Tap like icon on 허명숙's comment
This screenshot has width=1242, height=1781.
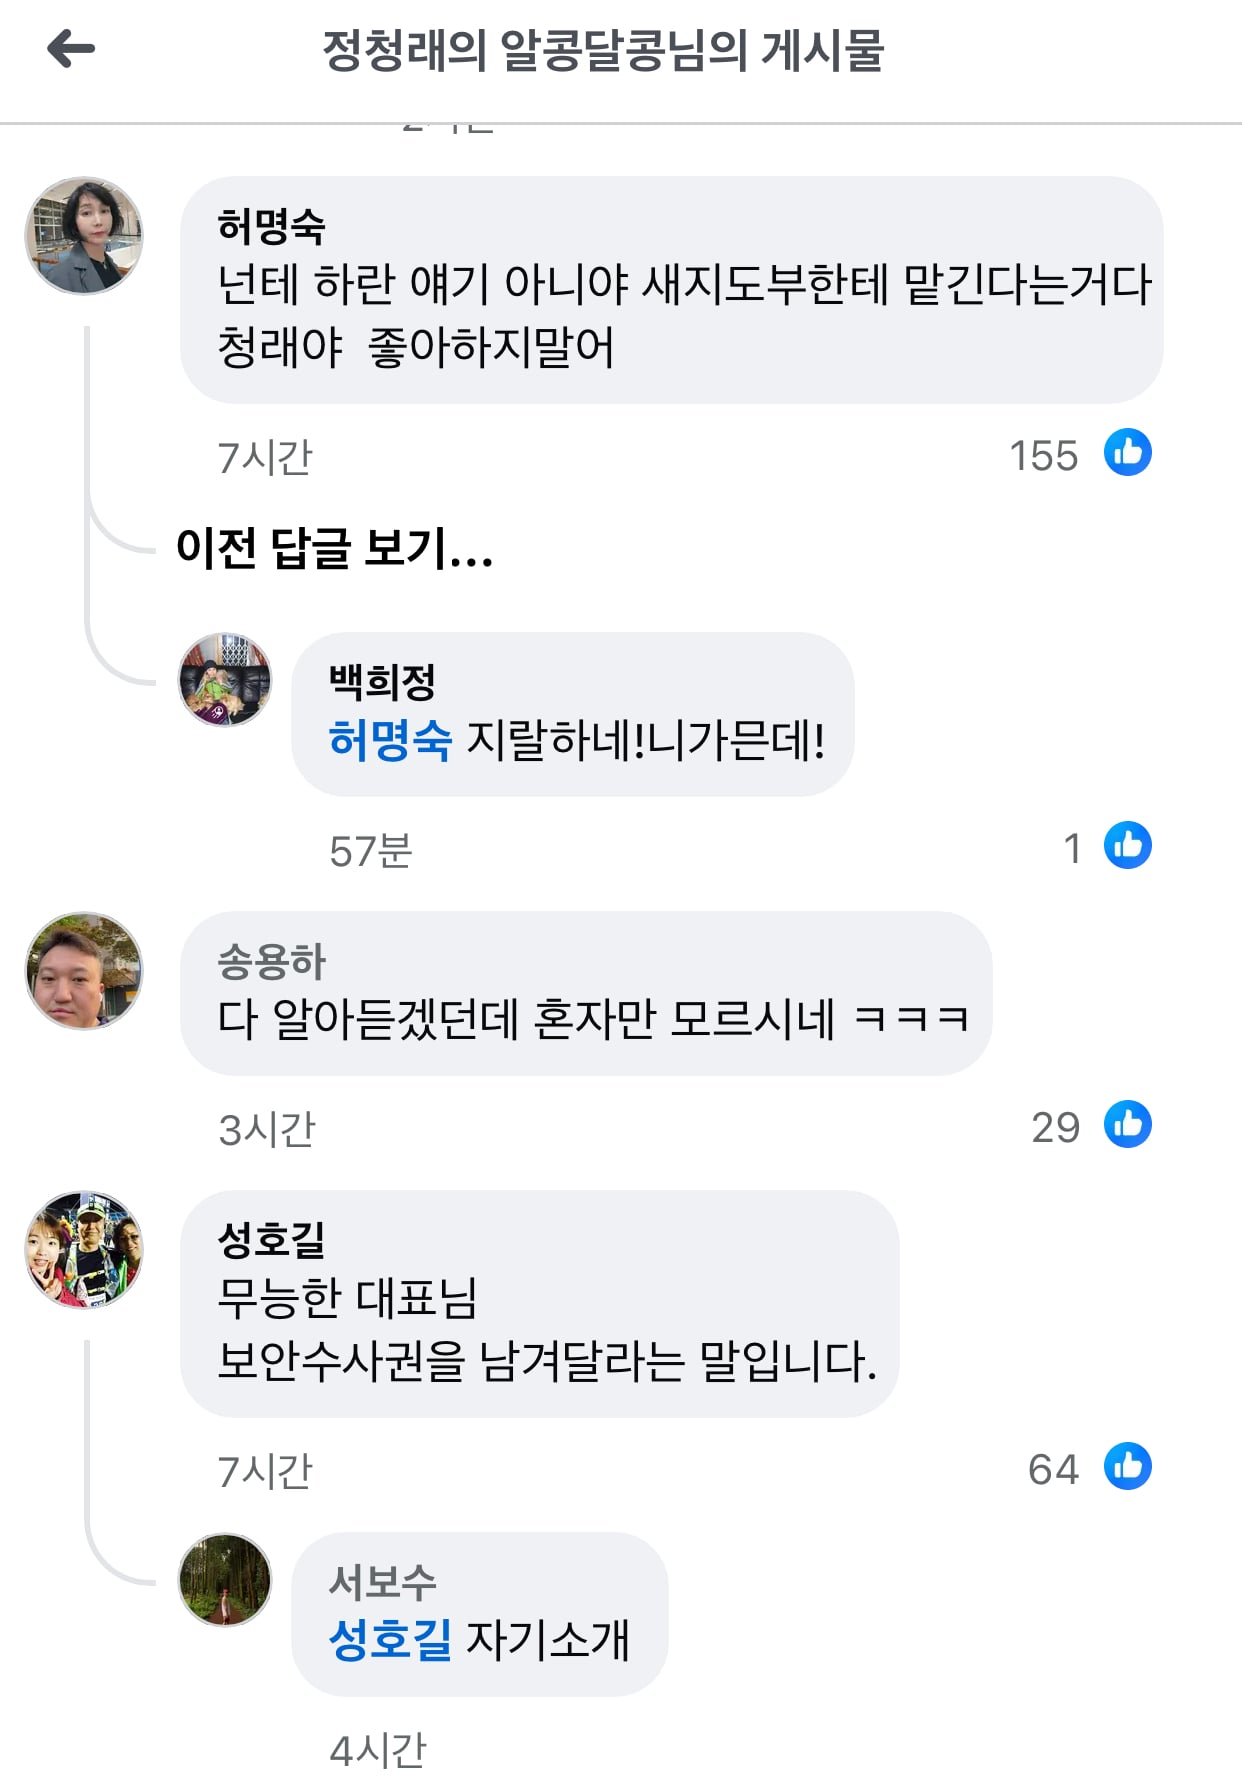point(1128,452)
